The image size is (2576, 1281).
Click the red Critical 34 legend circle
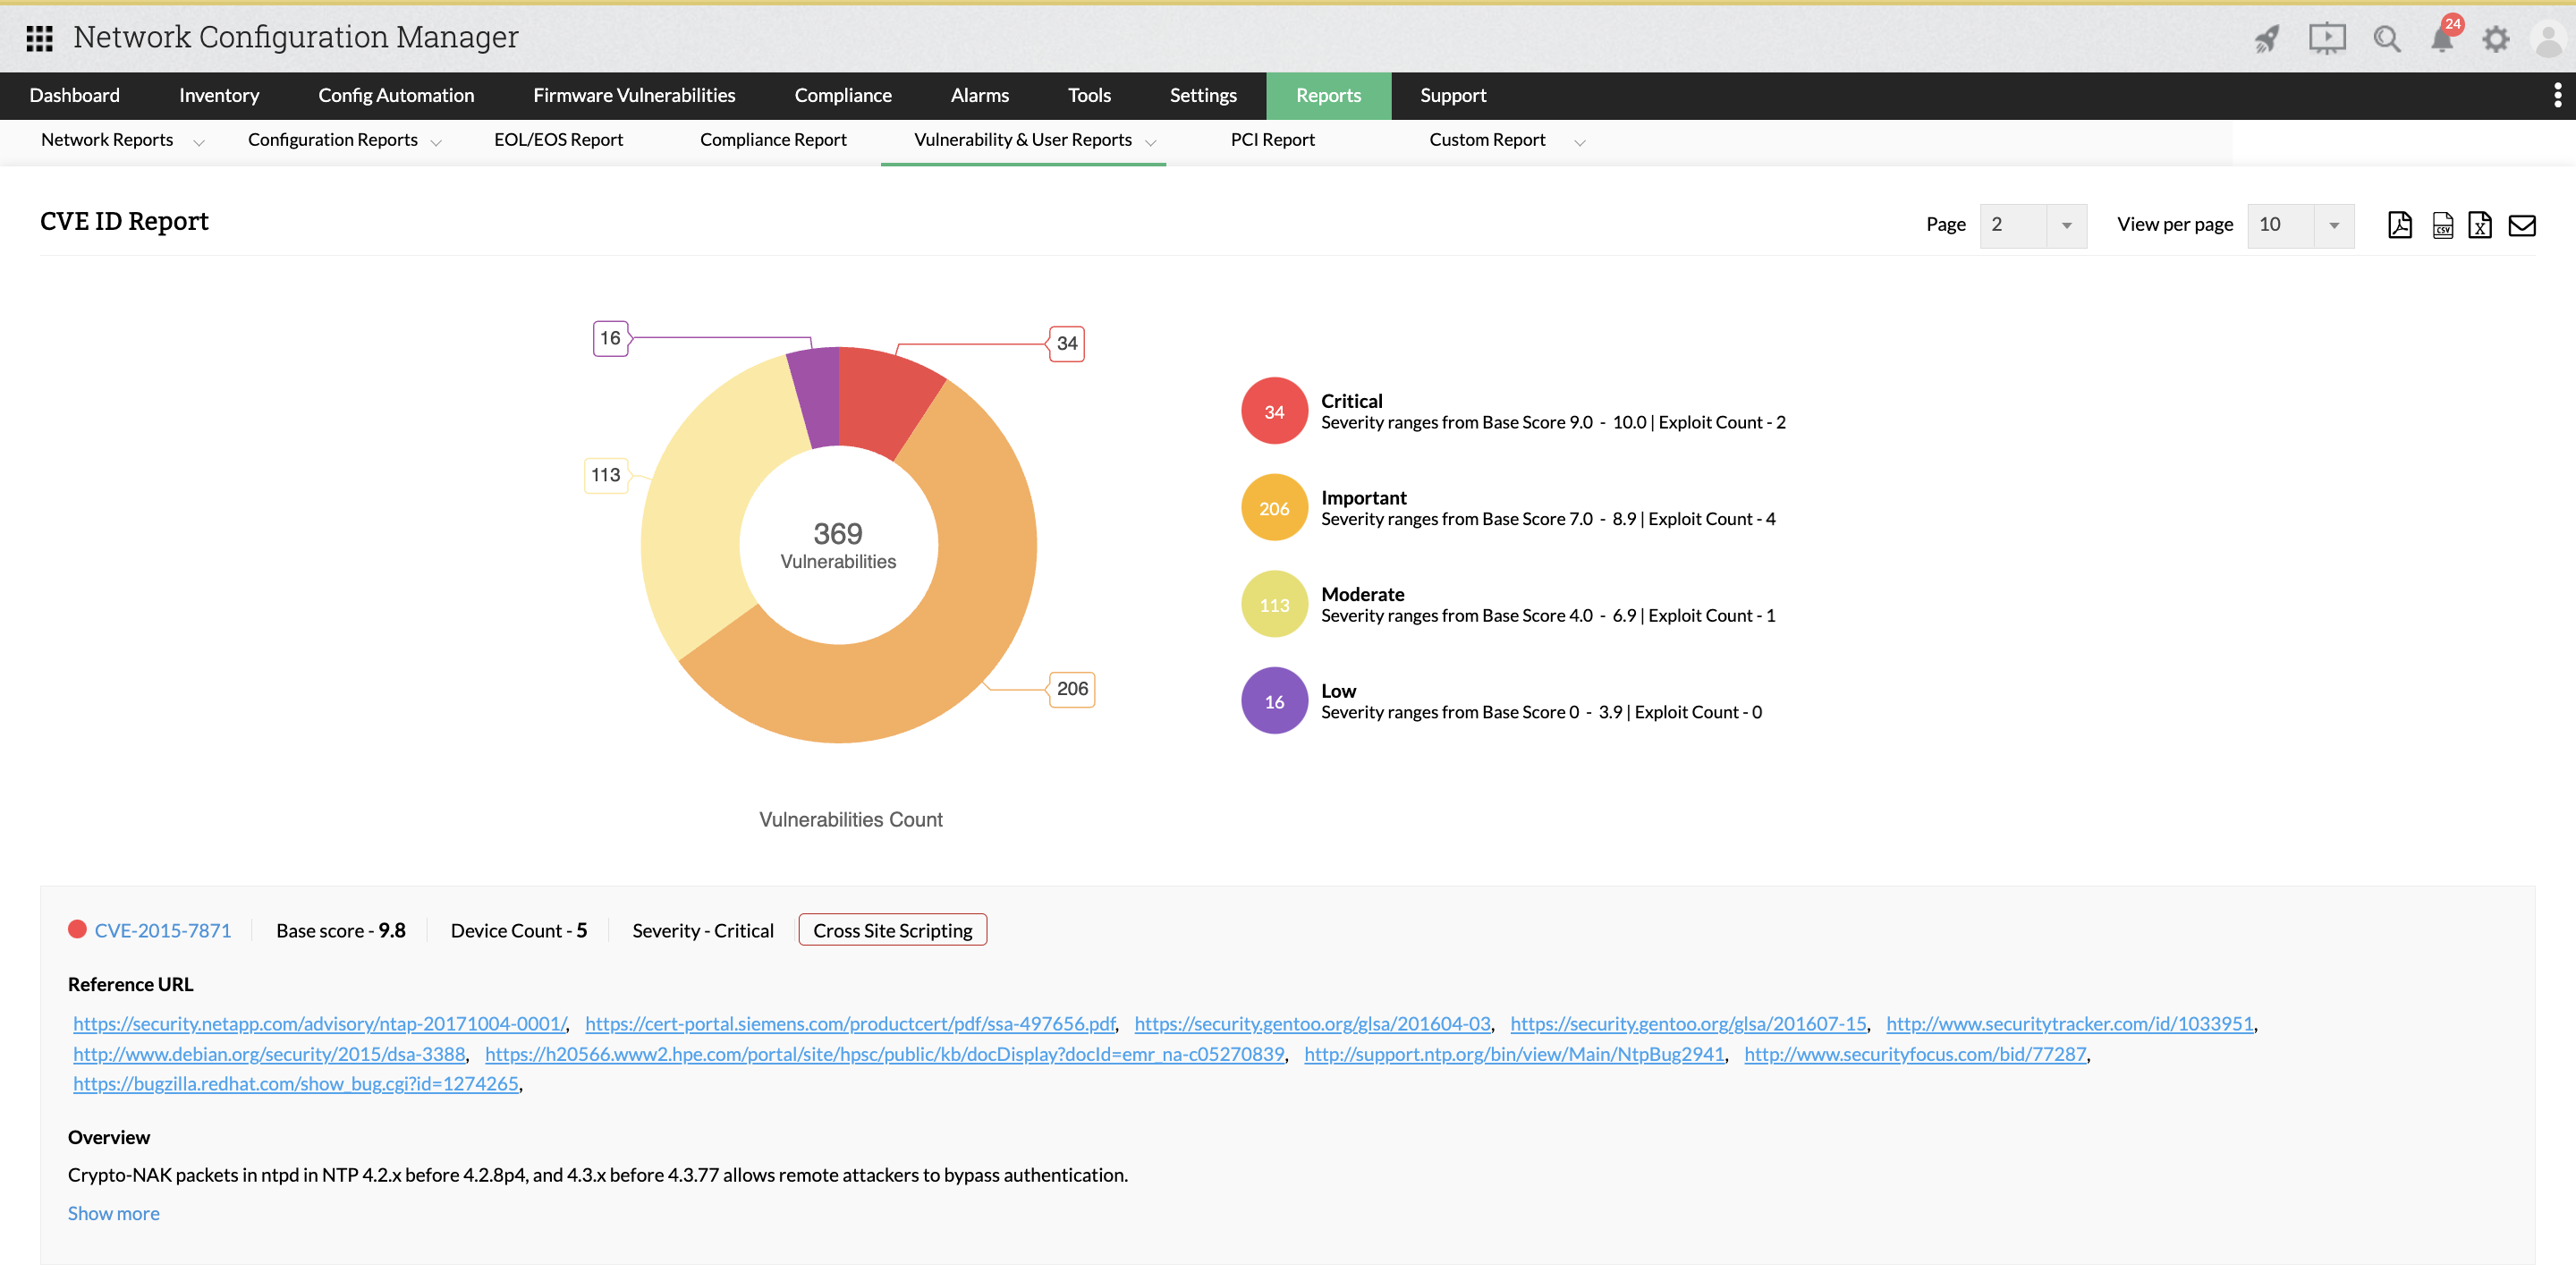(x=1273, y=411)
